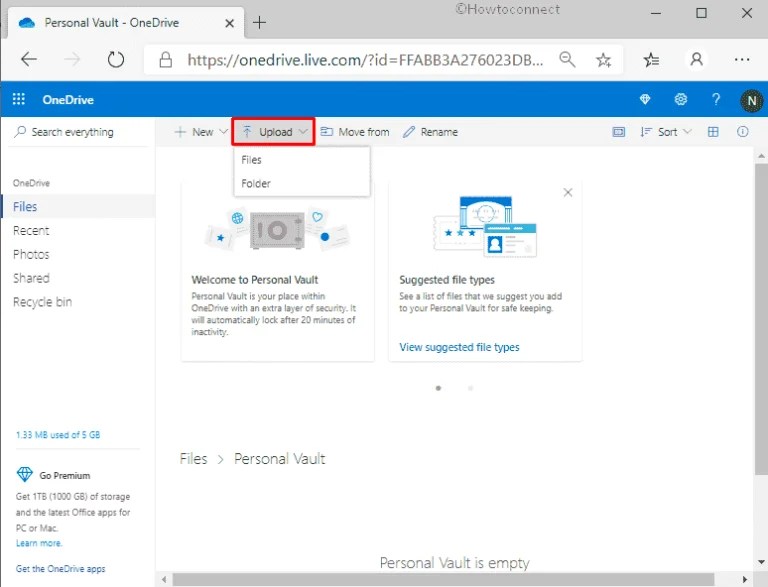Viewport: 768px width, 587px height.
Task: Dismiss the Suggested file types card
Action: click(568, 193)
